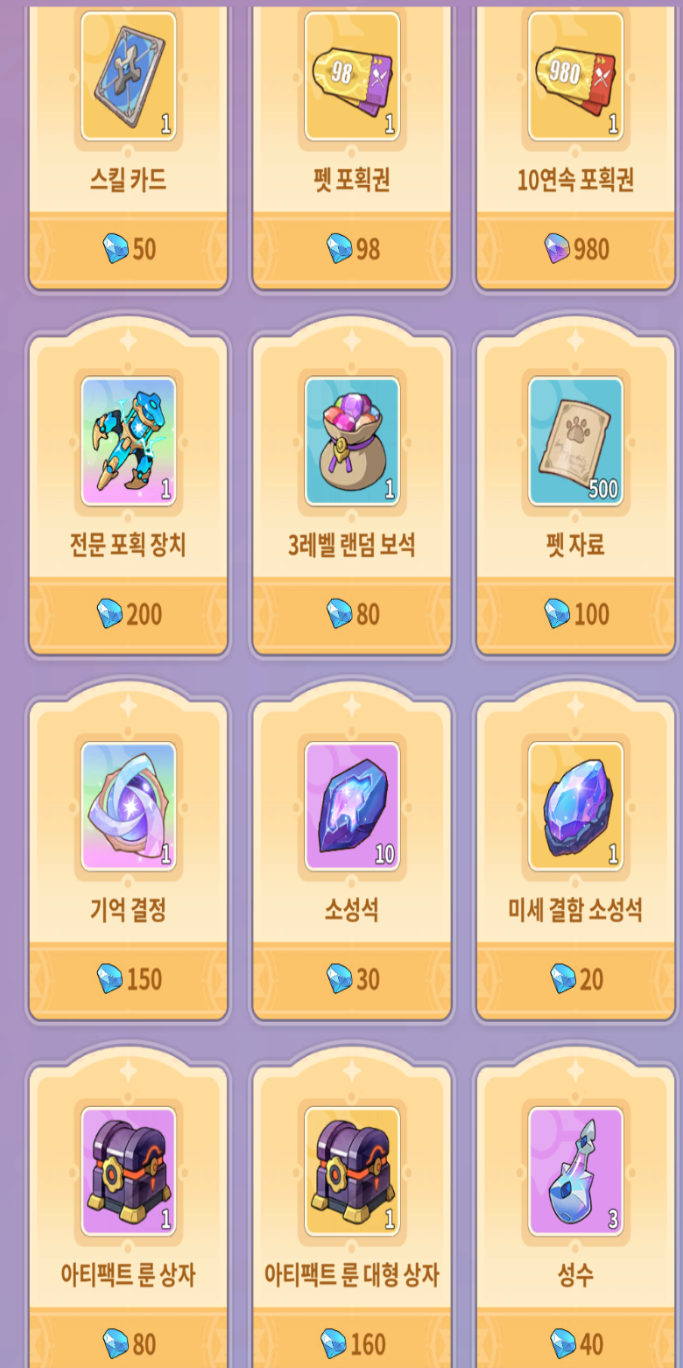
Task: Select the 소성석 purple stone icon
Action: tap(352, 806)
